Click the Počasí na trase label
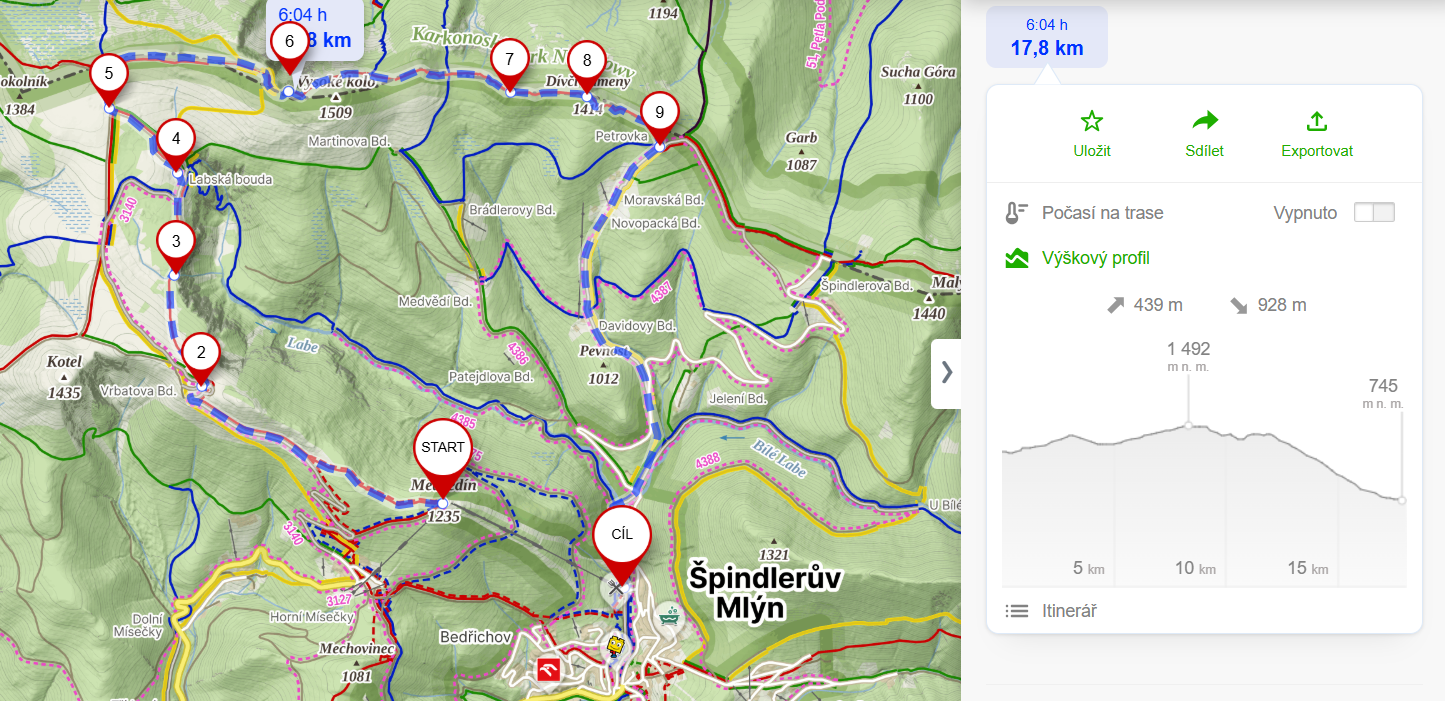 point(1102,213)
